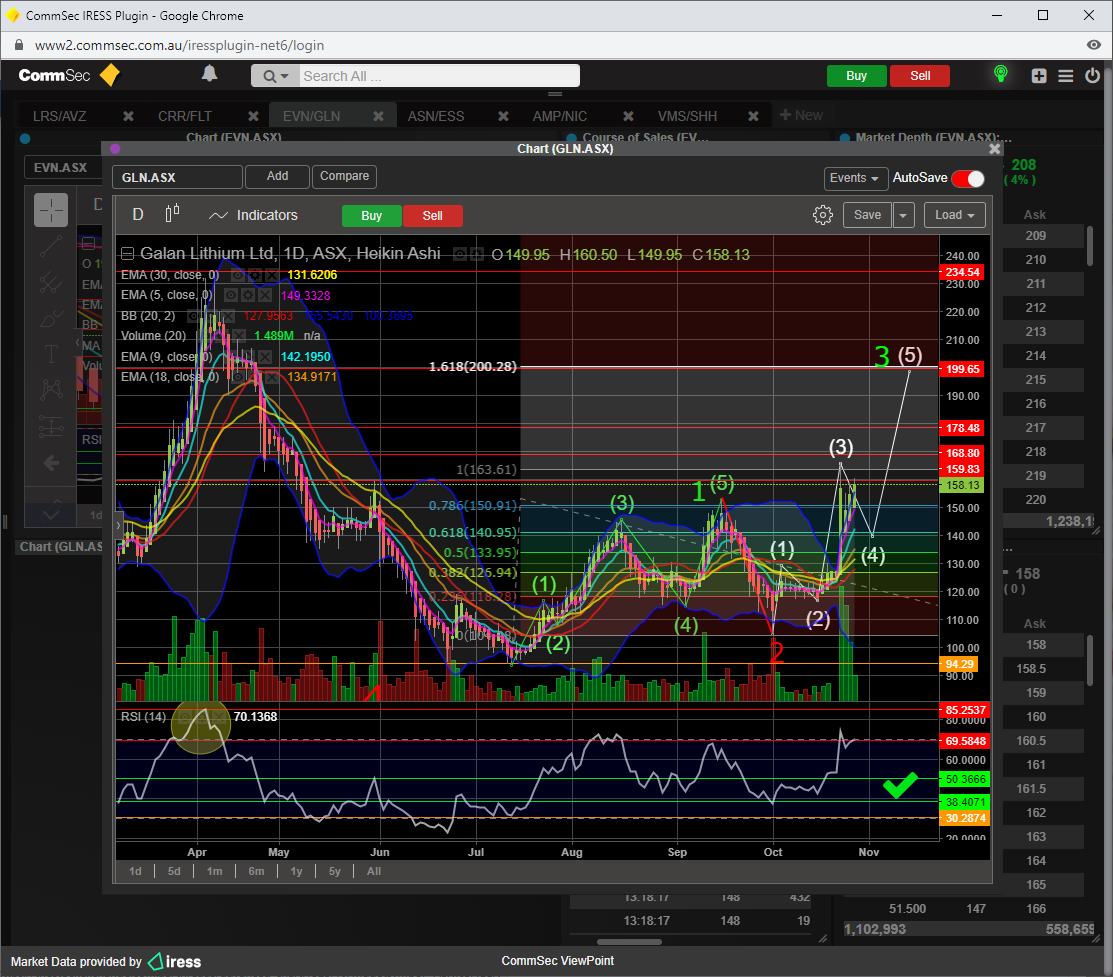1113x977 pixels.
Task: Open the candlestick chart type selector
Action: 172,214
